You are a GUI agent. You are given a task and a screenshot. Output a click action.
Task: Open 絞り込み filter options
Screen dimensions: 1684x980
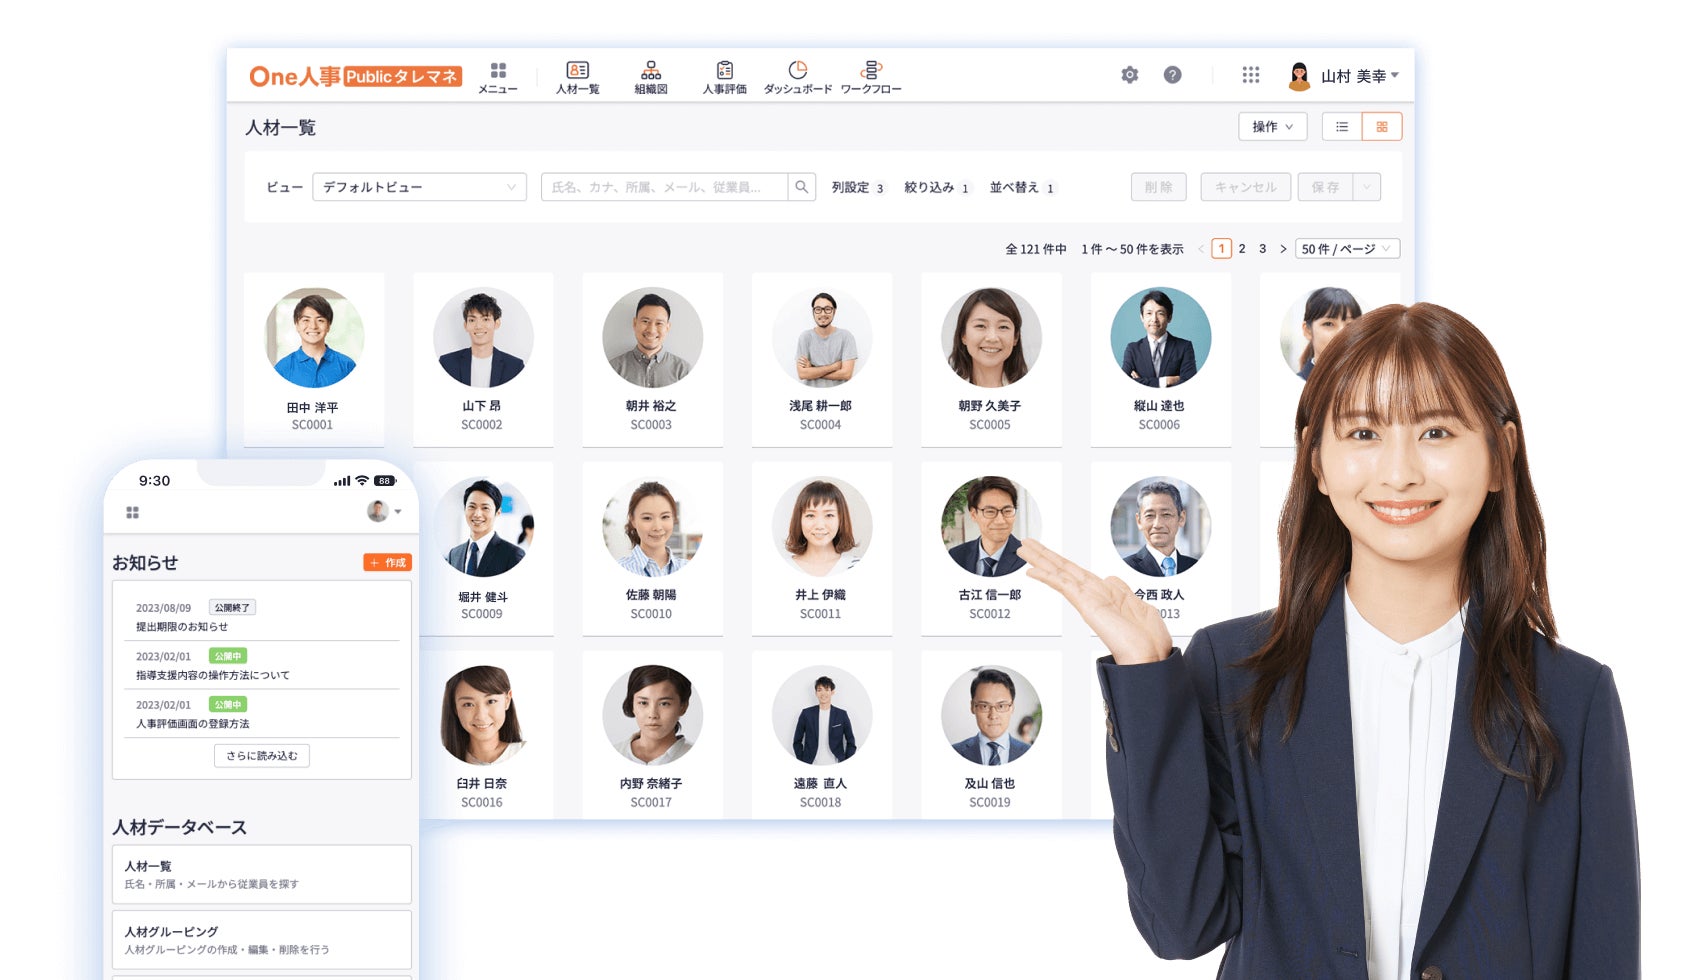pos(937,187)
